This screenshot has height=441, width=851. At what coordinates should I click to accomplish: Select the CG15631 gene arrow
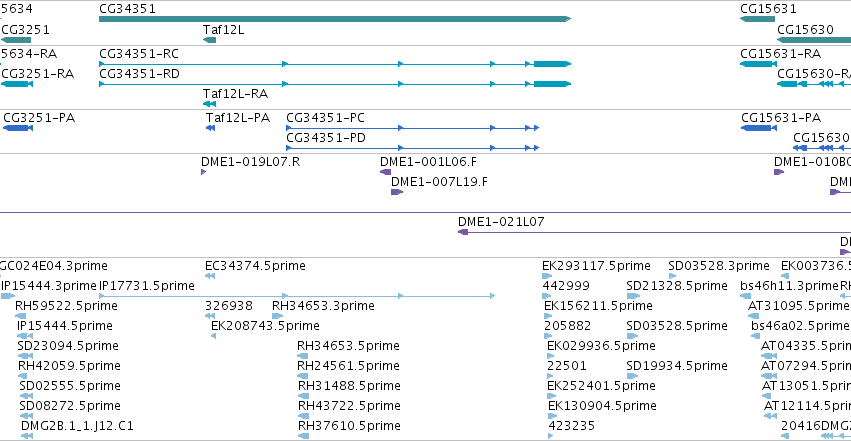click(757, 19)
